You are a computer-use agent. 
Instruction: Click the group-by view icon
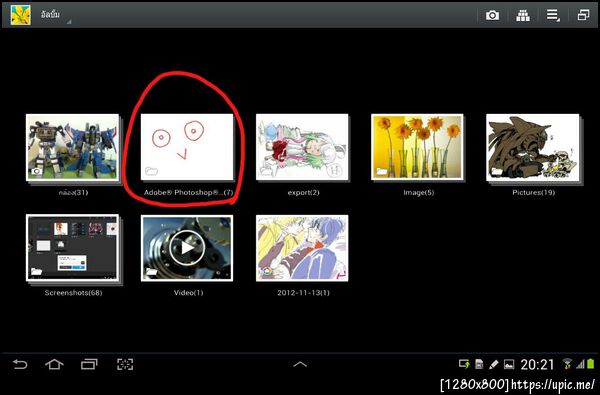point(523,15)
